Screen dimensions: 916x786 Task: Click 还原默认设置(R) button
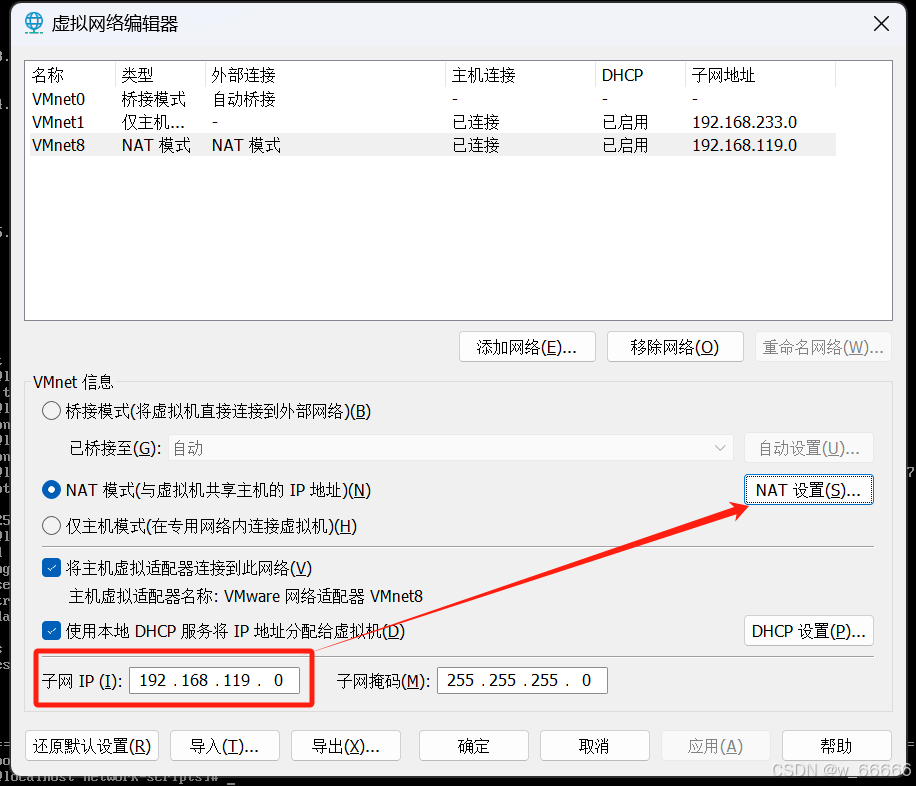[x=92, y=746]
